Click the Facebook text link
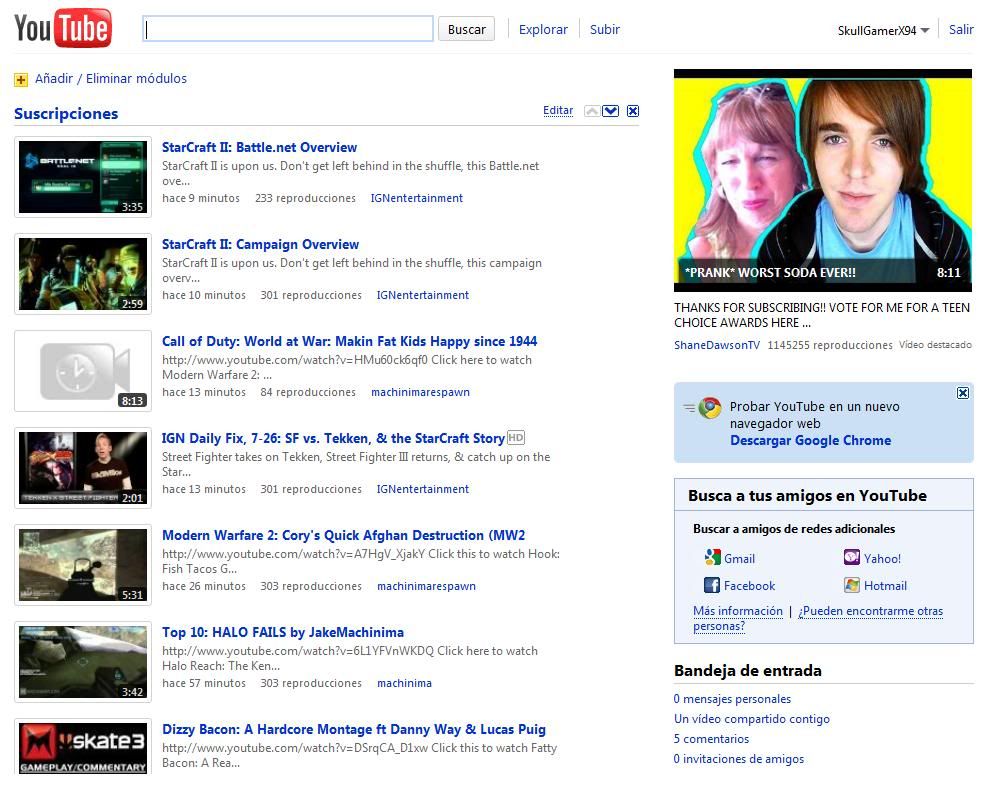988x794 pixels. click(x=749, y=586)
